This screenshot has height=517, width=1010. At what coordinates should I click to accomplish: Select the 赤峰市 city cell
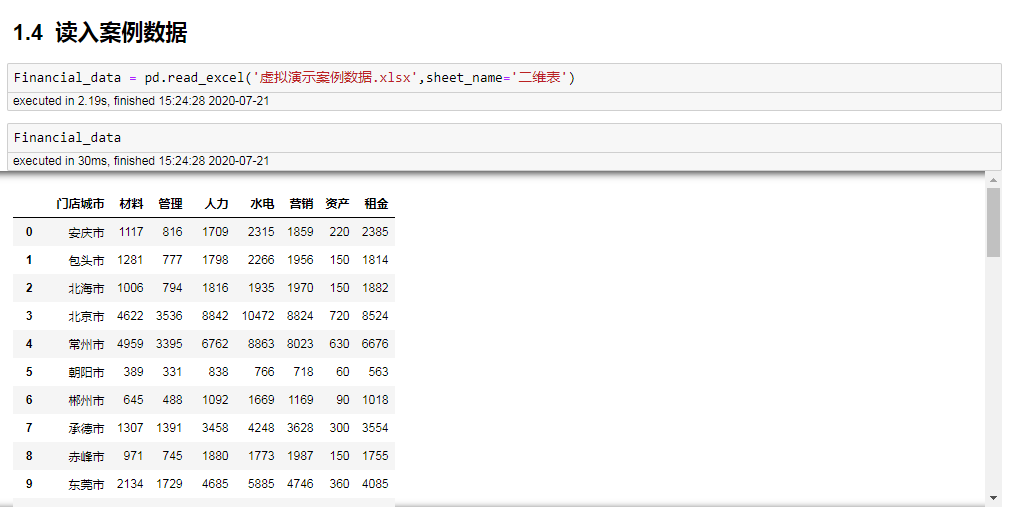coord(86,456)
